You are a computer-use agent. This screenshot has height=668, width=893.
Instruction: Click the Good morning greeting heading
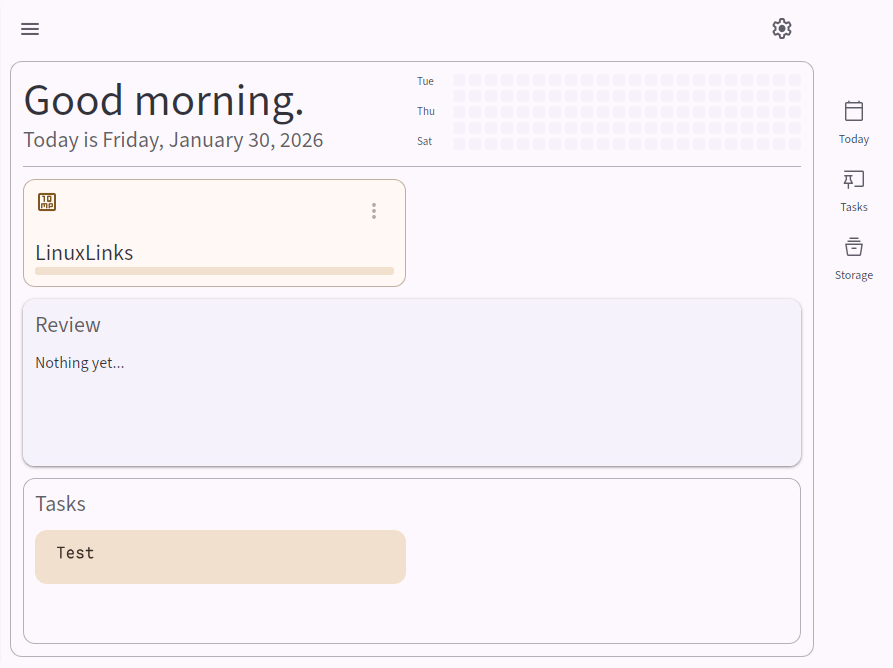click(163, 100)
